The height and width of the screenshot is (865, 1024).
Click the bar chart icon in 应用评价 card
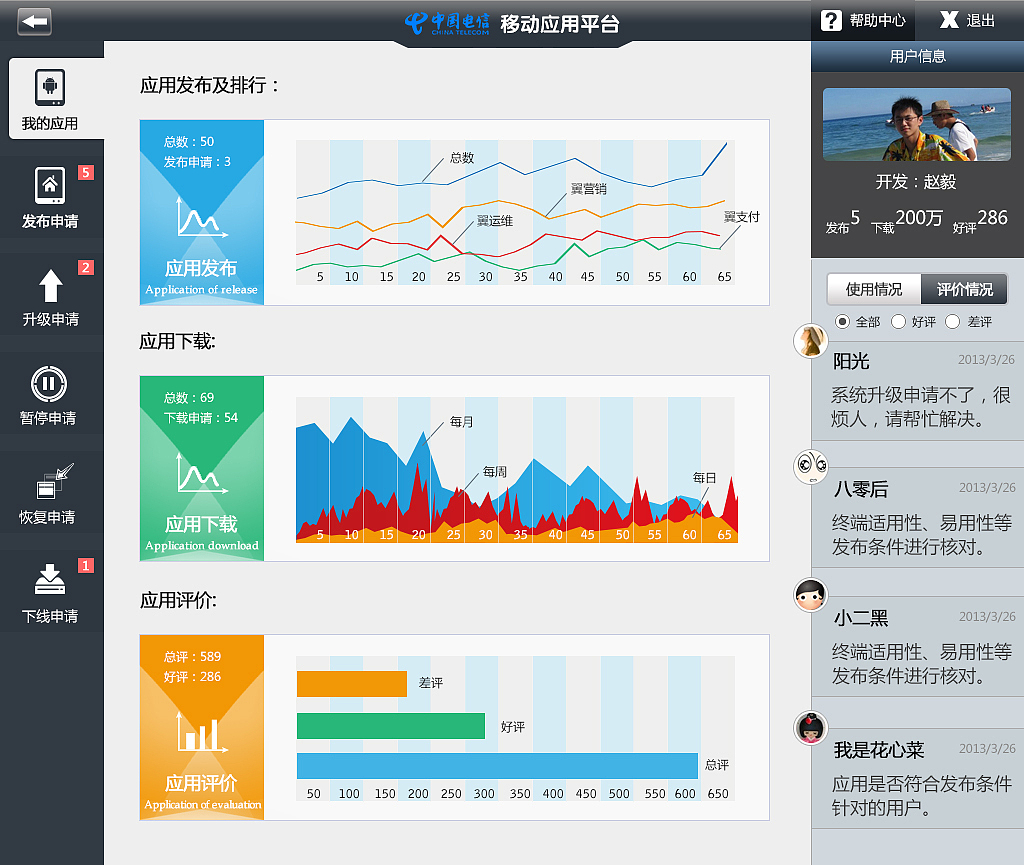tap(201, 732)
